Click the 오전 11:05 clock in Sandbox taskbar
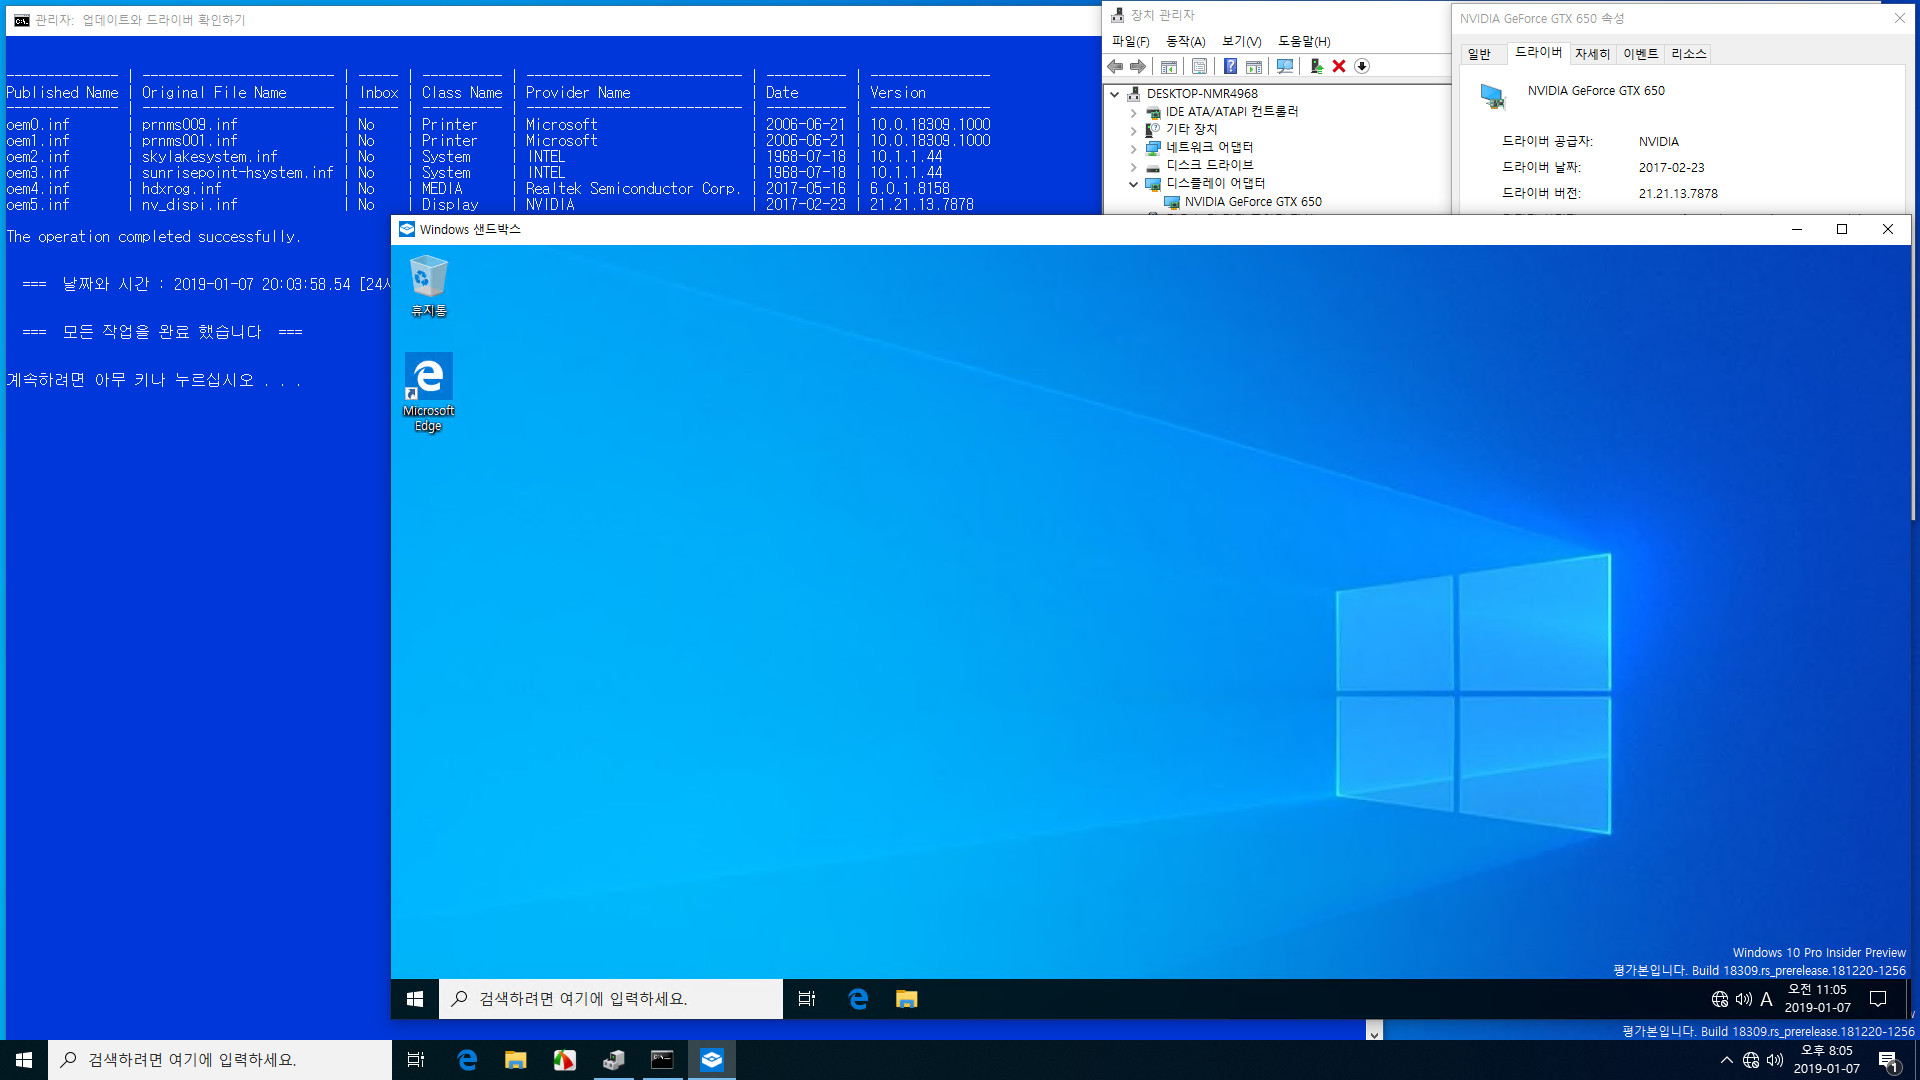 coord(1817,999)
